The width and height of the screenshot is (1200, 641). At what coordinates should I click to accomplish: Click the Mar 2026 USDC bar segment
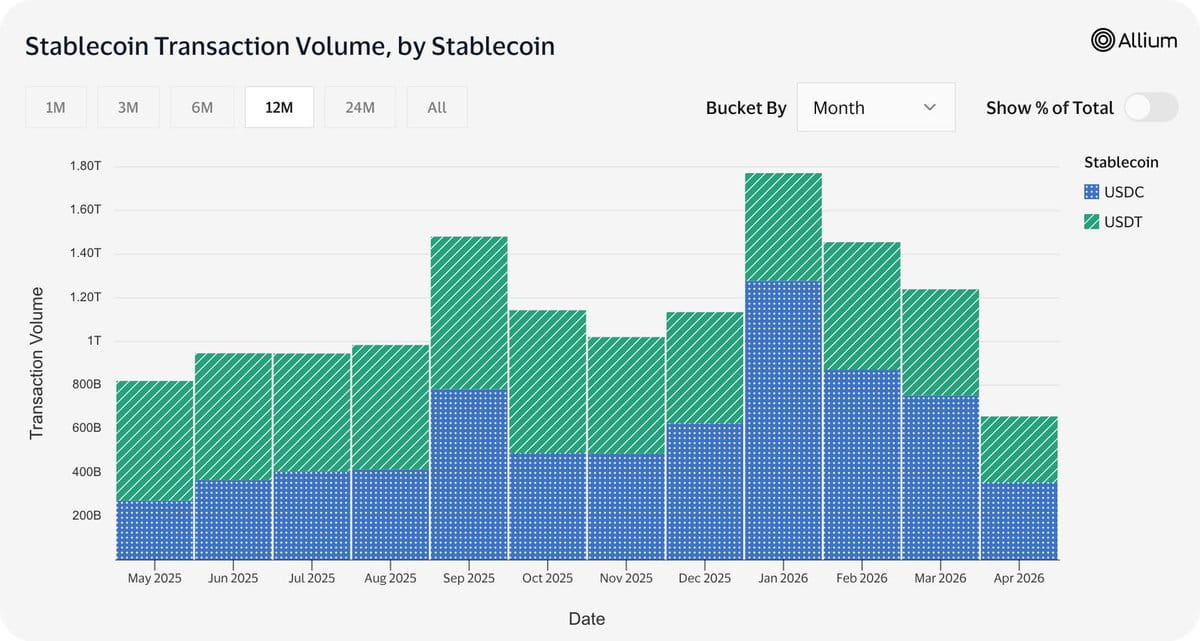(x=940, y=477)
